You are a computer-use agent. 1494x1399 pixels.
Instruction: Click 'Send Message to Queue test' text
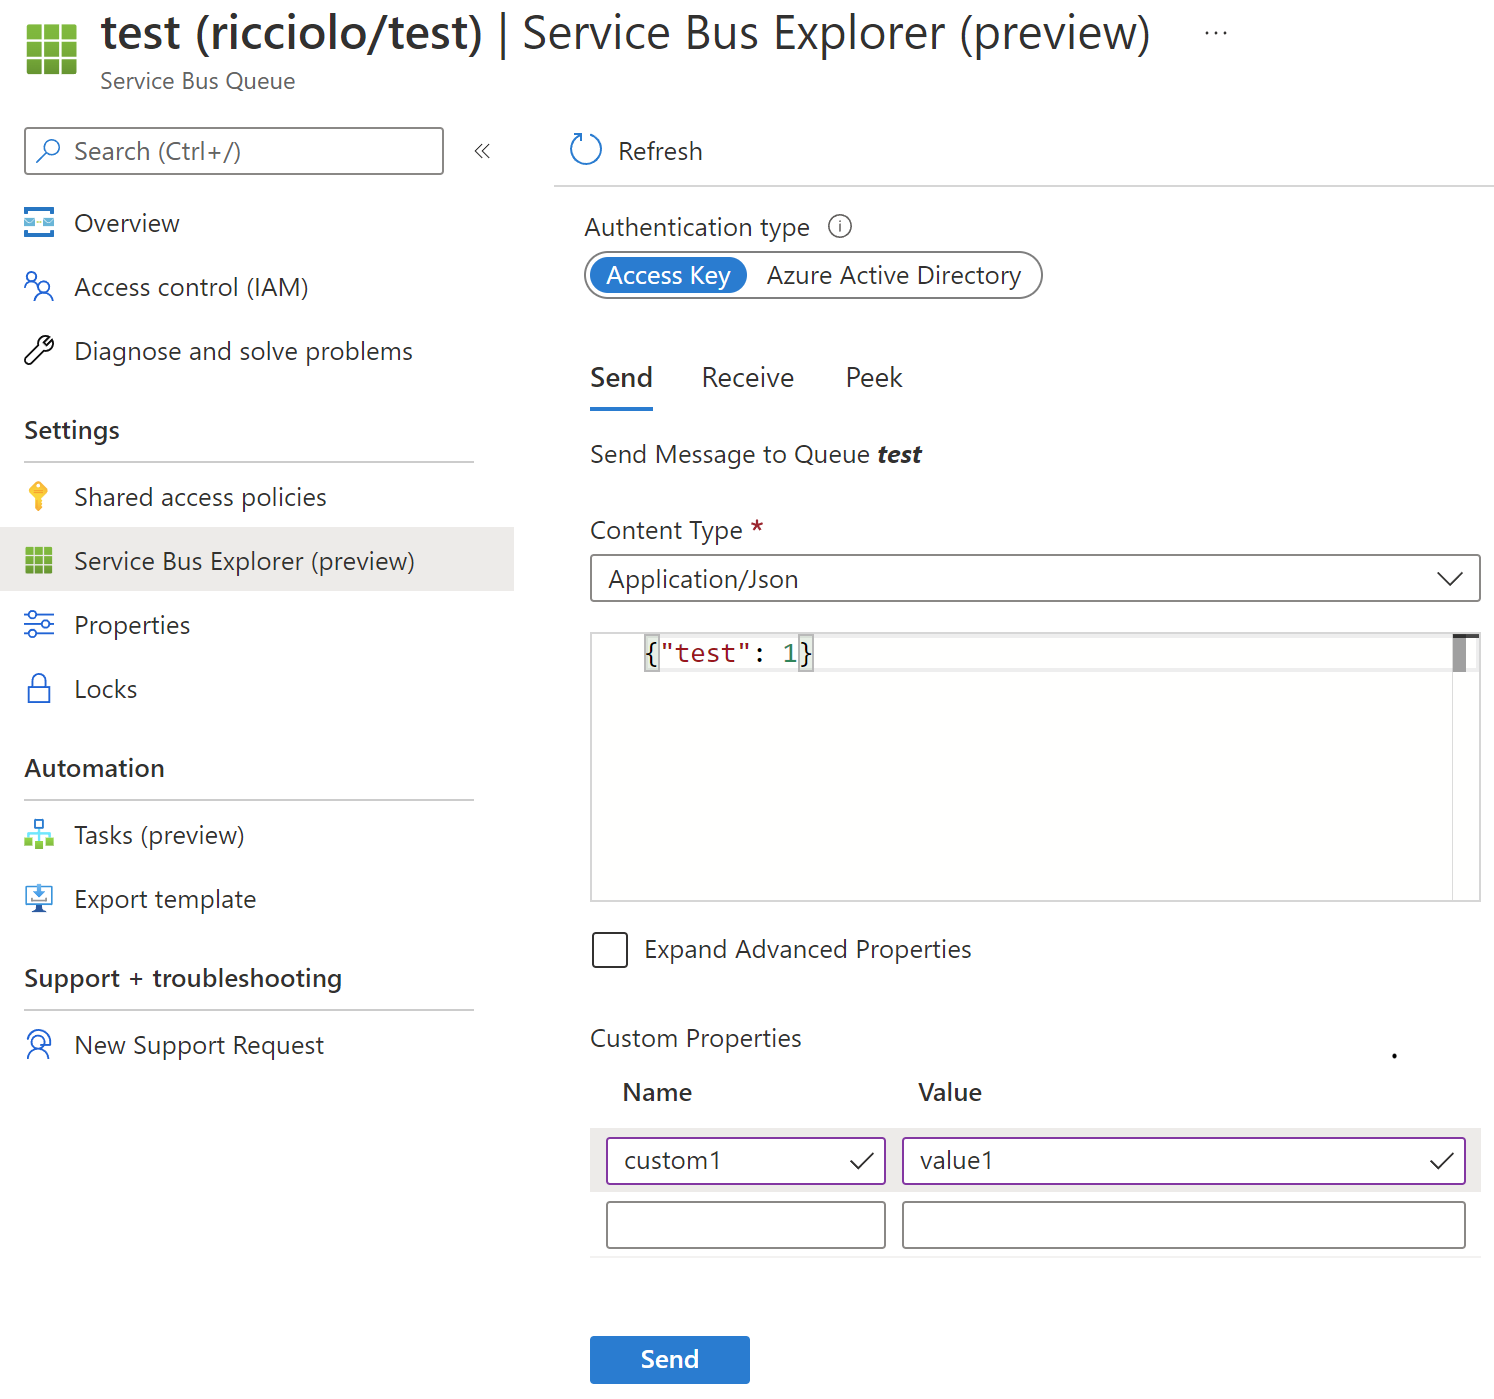coord(756,455)
